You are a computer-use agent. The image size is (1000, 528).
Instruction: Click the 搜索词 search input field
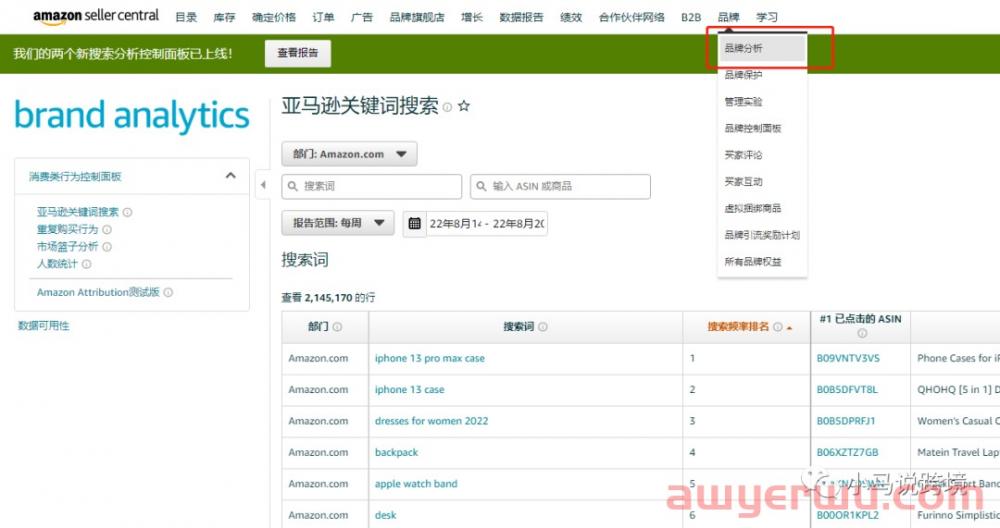(372, 186)
